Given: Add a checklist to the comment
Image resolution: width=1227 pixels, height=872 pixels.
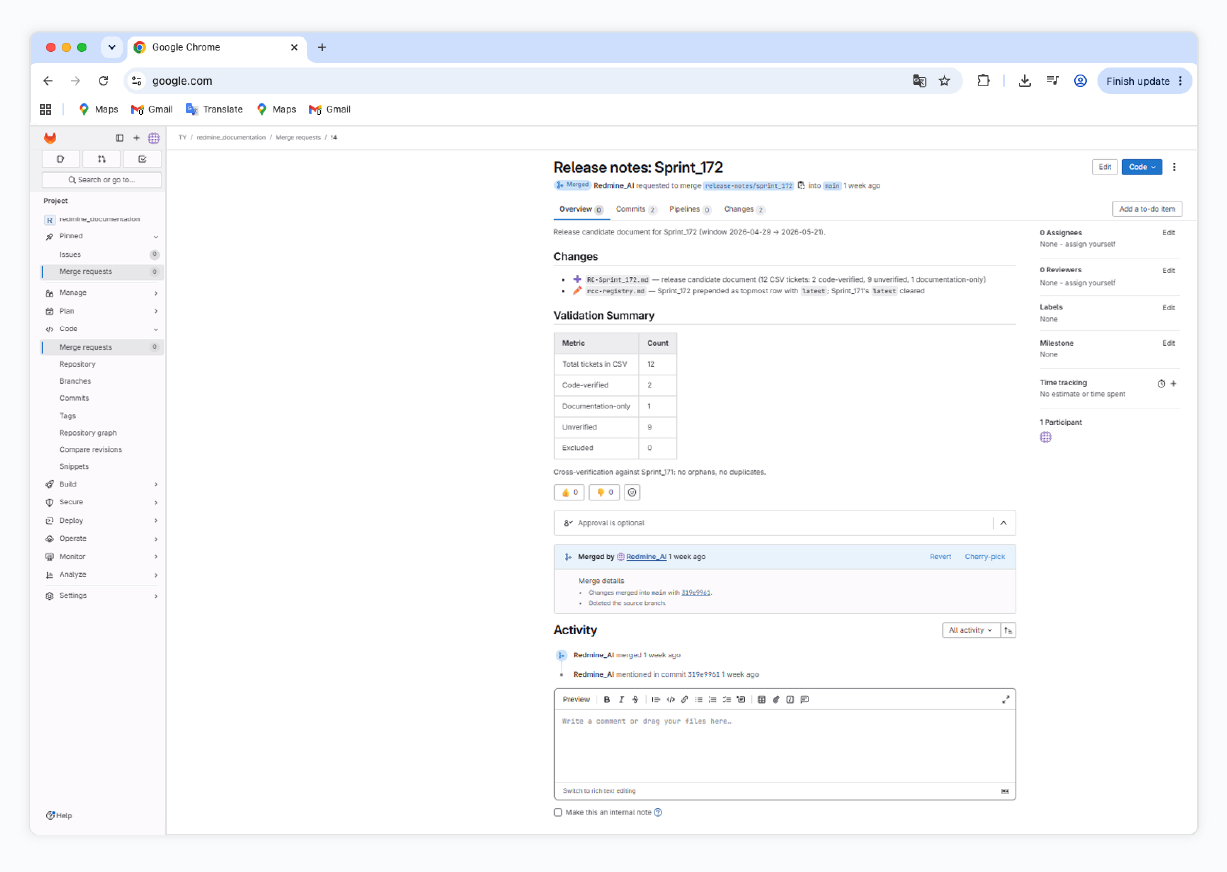Looking at the screenshot, I should click(727, 700).
